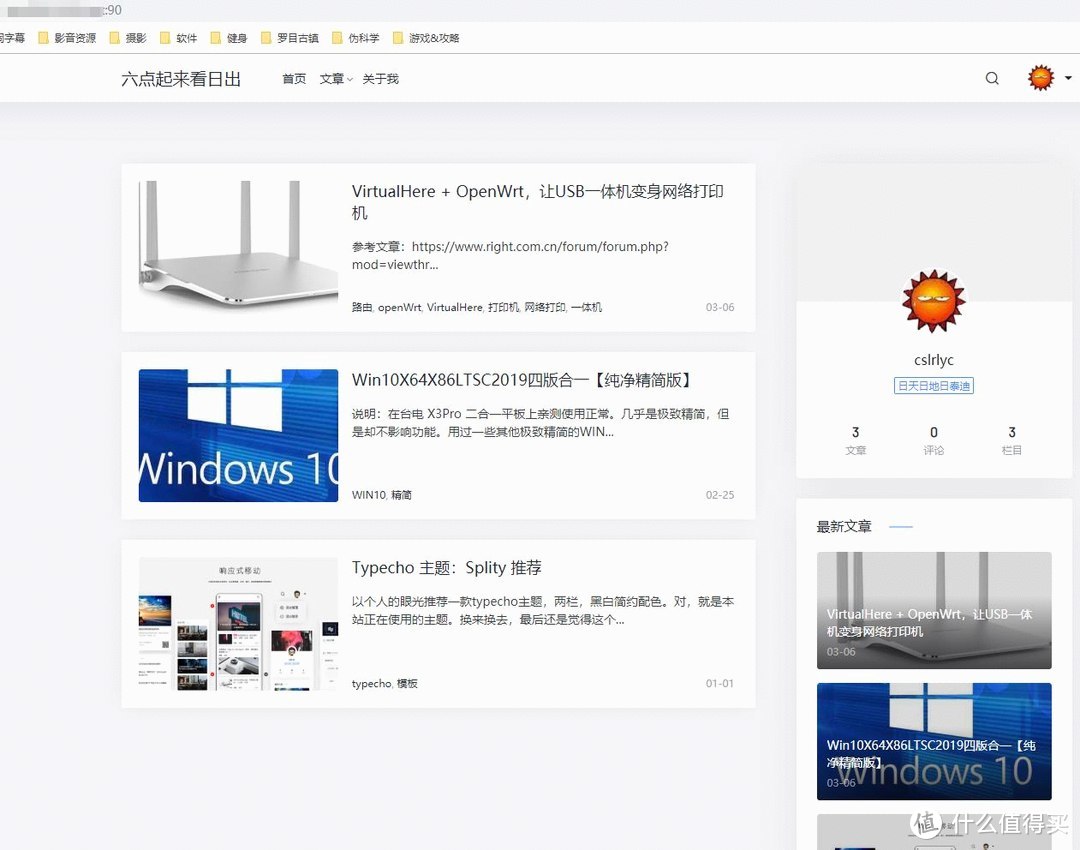The height and width of the screenshot is (850, 1080).
Task: Select the VirtualHere tag
Action: pos(455,307)
